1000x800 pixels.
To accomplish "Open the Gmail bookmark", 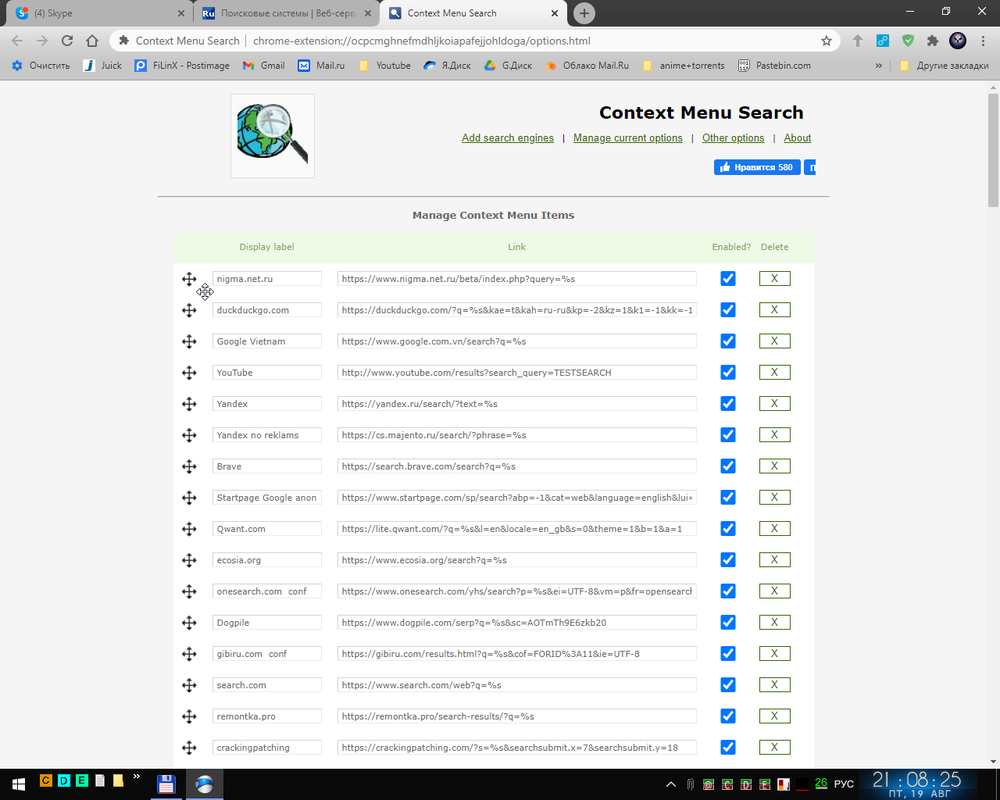I will 263,66.
